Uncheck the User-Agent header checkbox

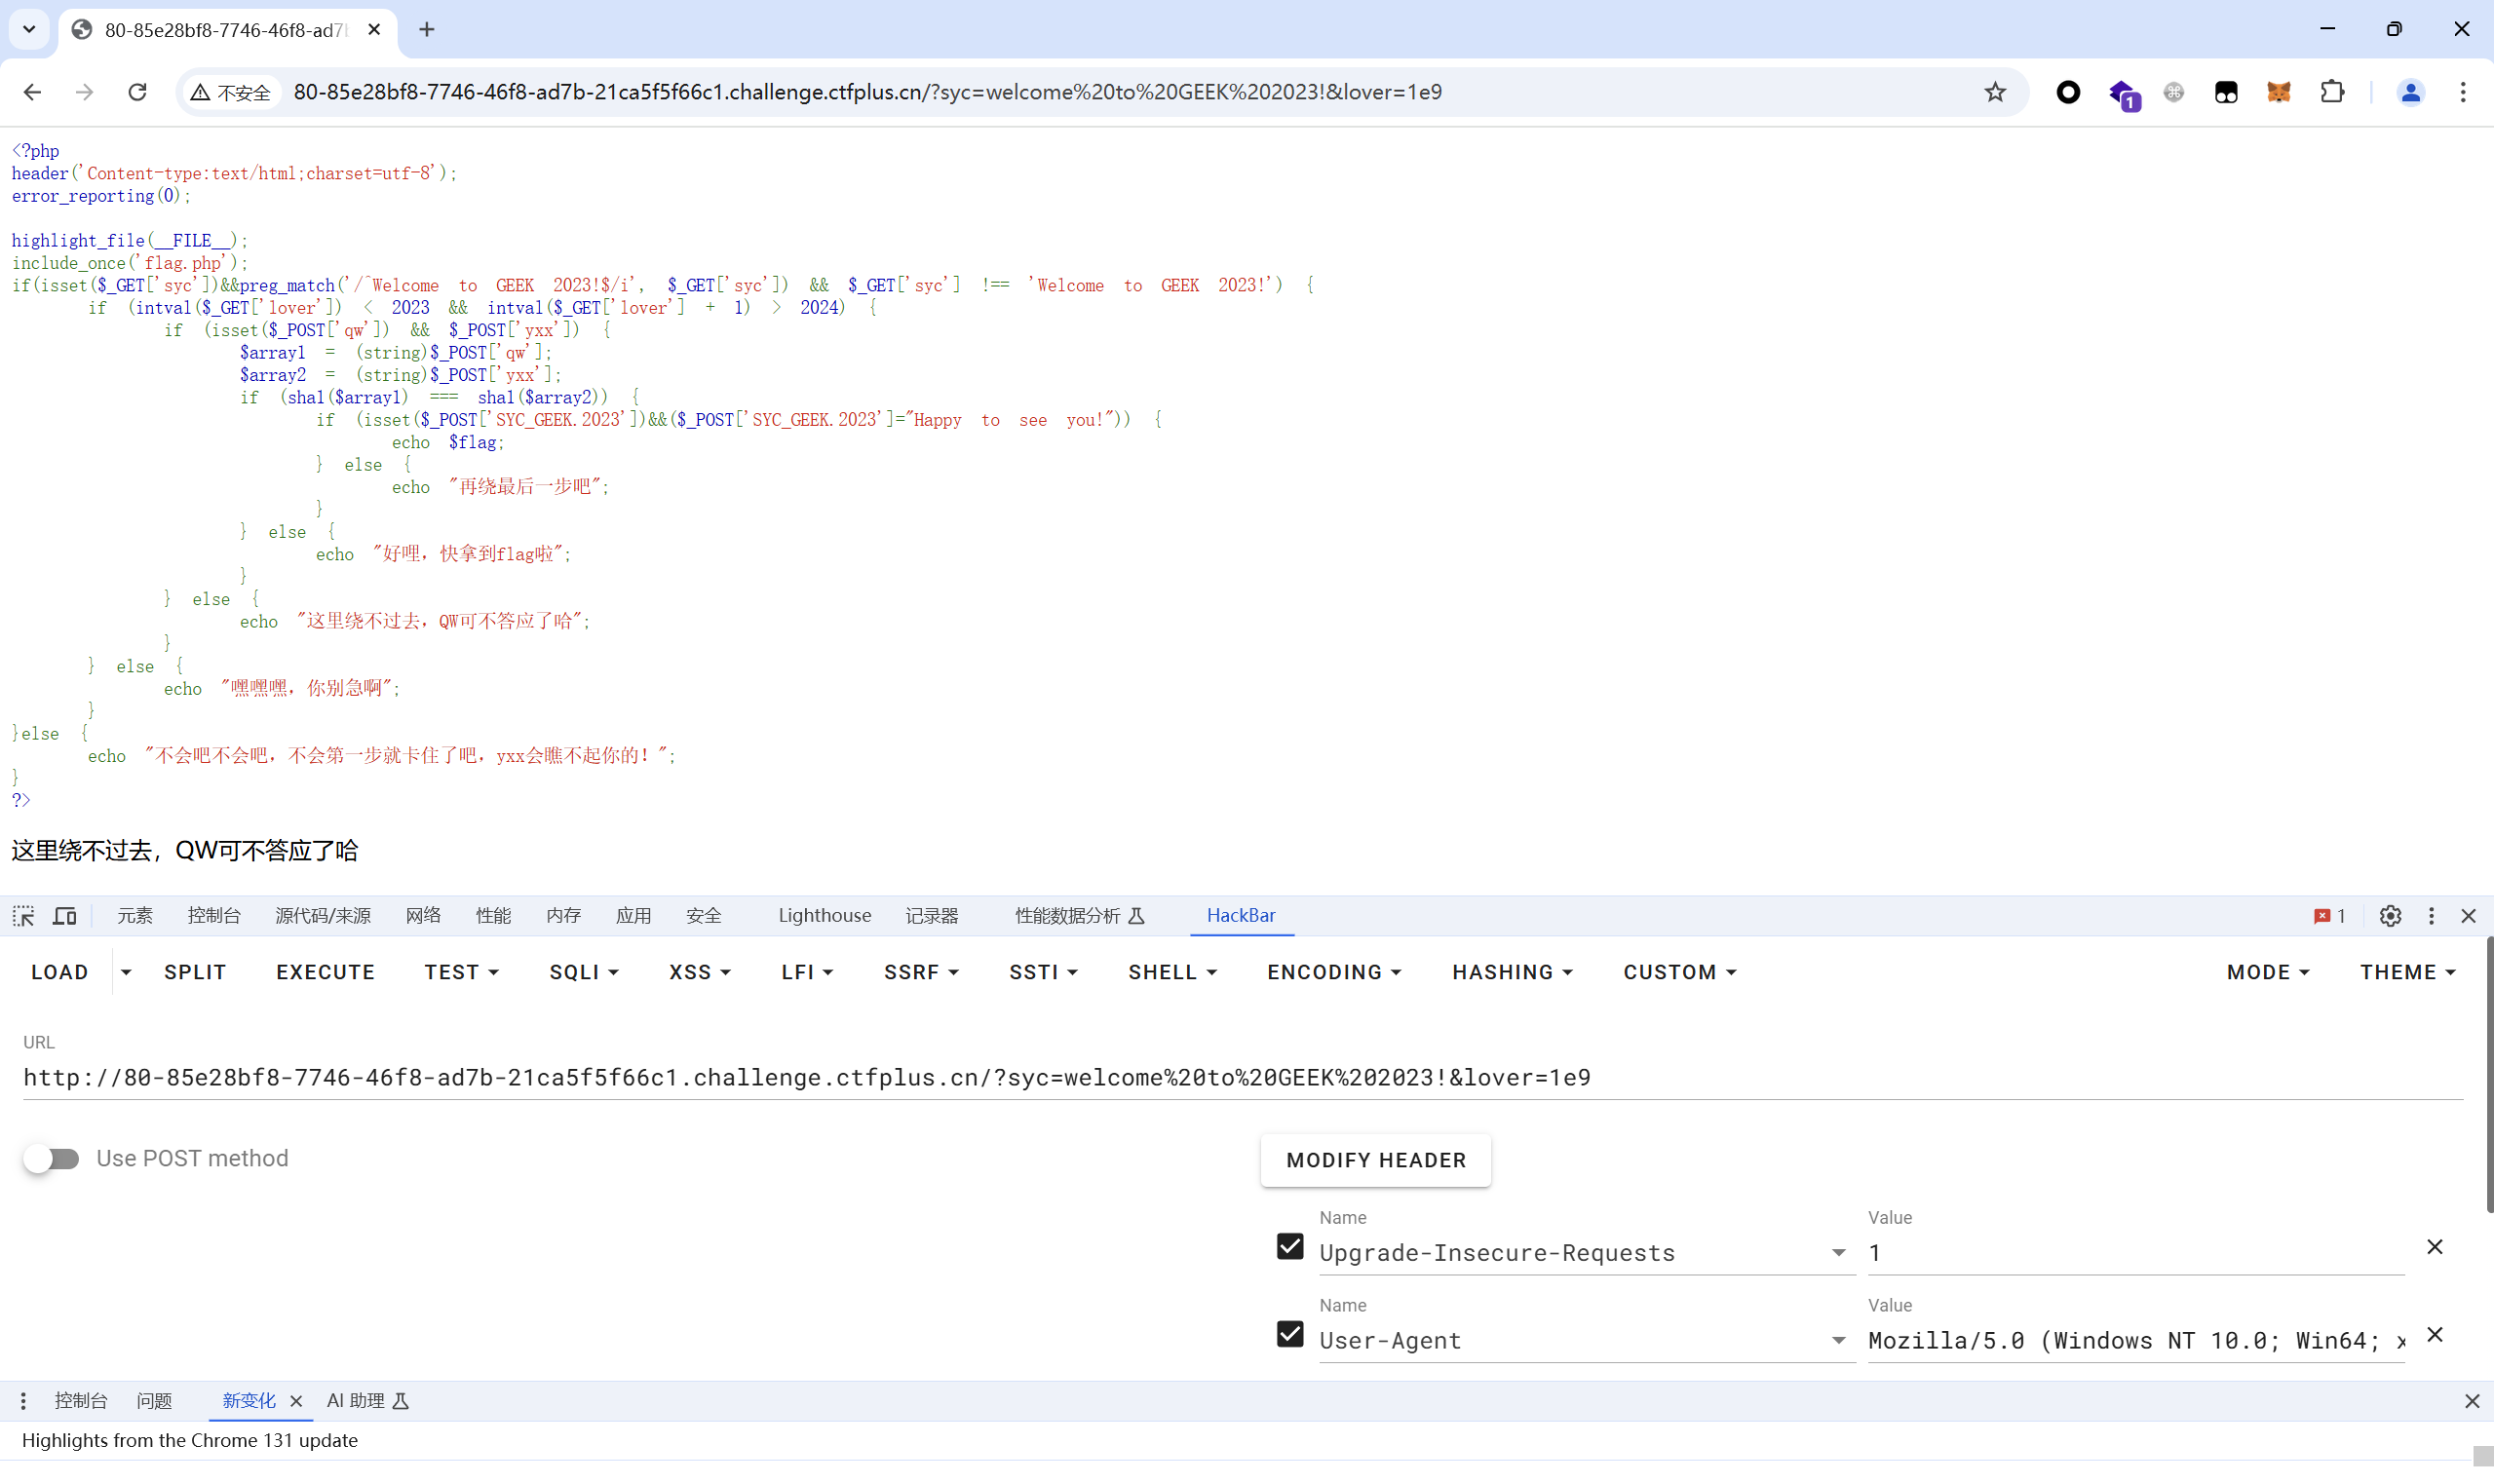[x=1290, y=1335]
